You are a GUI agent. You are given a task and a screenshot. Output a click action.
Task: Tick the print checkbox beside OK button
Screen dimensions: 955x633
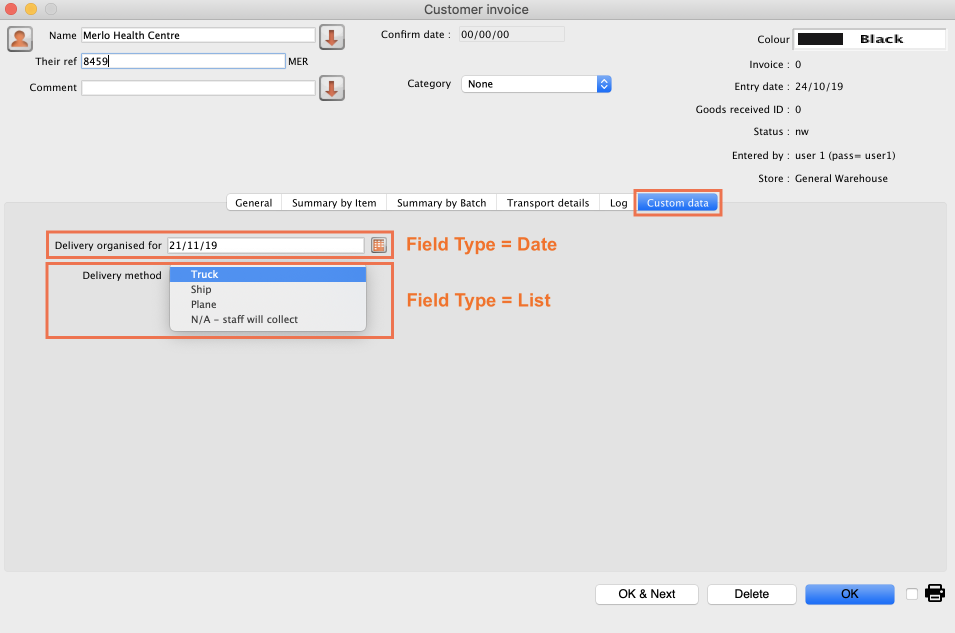click(911, 594)
